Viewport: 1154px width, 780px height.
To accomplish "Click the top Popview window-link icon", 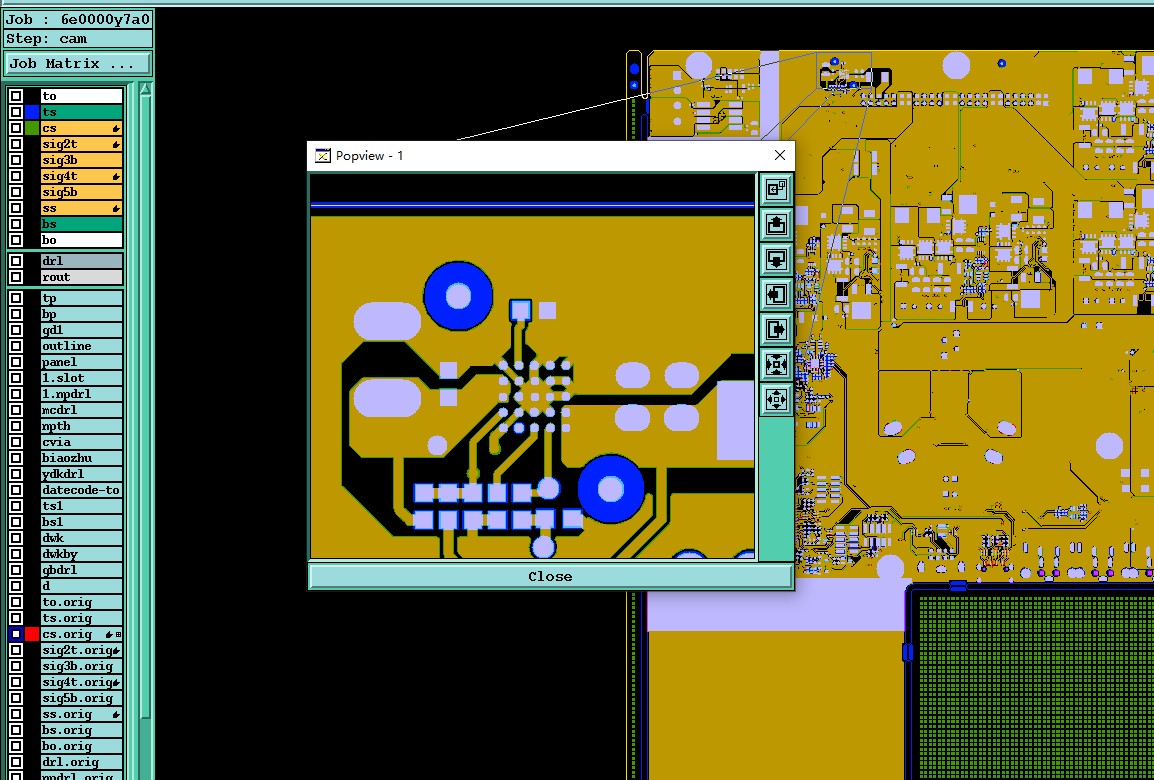I will (776, 189).
